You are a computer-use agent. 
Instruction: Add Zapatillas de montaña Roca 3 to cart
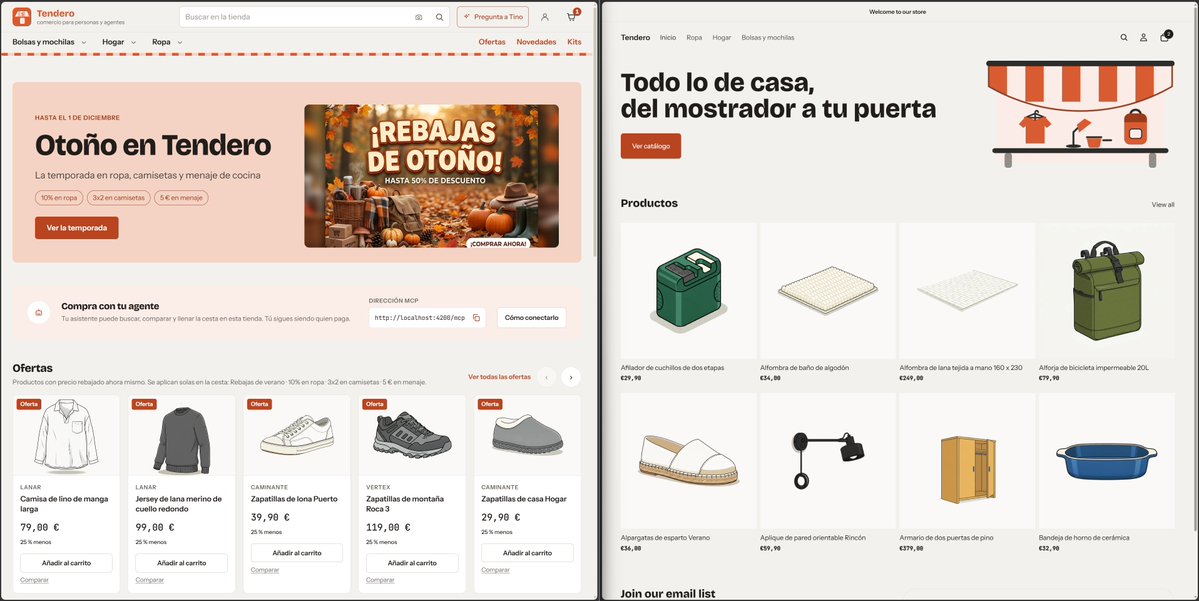[412, 563]
